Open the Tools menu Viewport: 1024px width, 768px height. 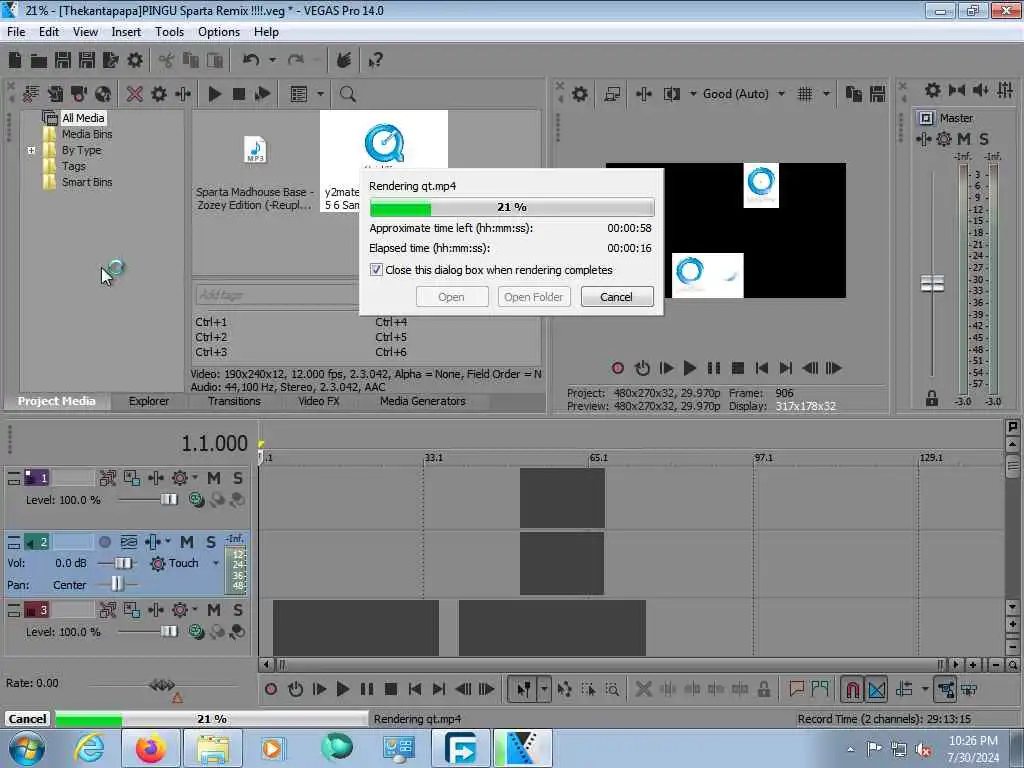pyautogui.click(x=169, y=32)
